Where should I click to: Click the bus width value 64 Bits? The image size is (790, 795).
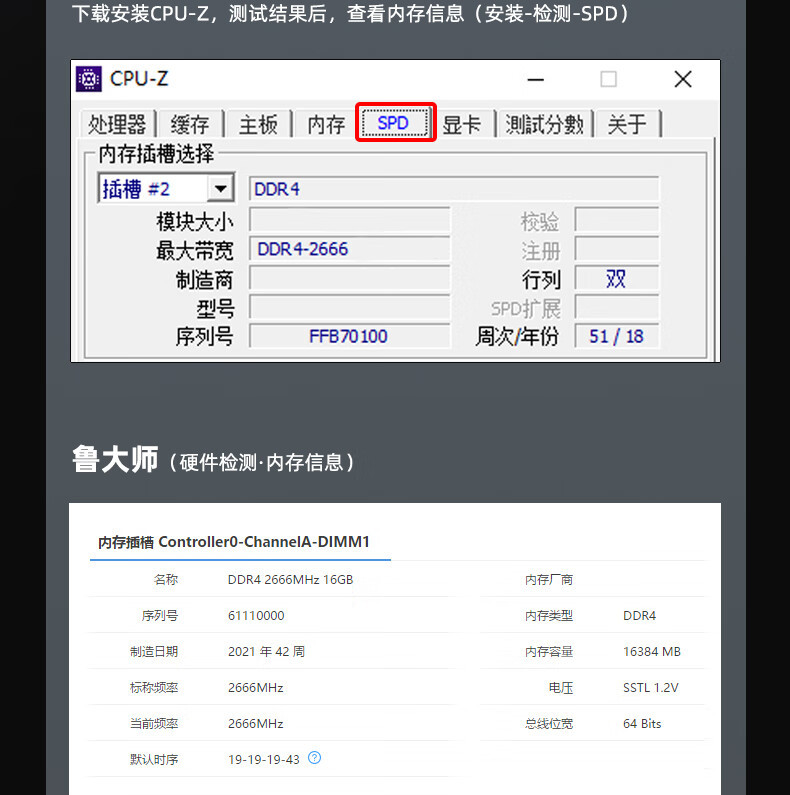pos(642,724)
